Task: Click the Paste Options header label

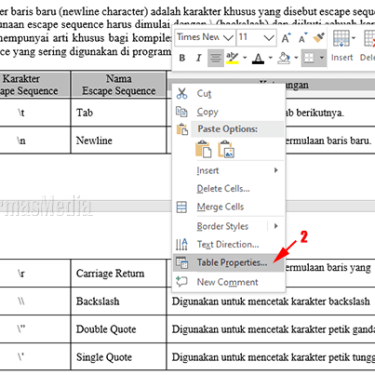Action: (227, 129)
